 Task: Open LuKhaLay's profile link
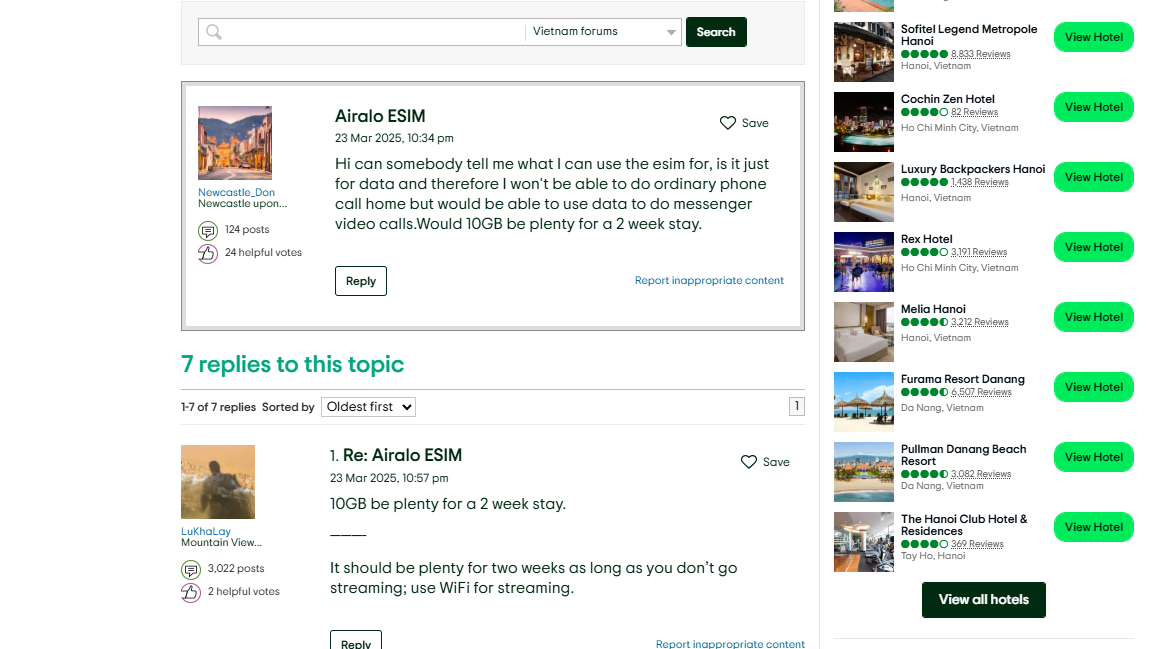point(206,531)
